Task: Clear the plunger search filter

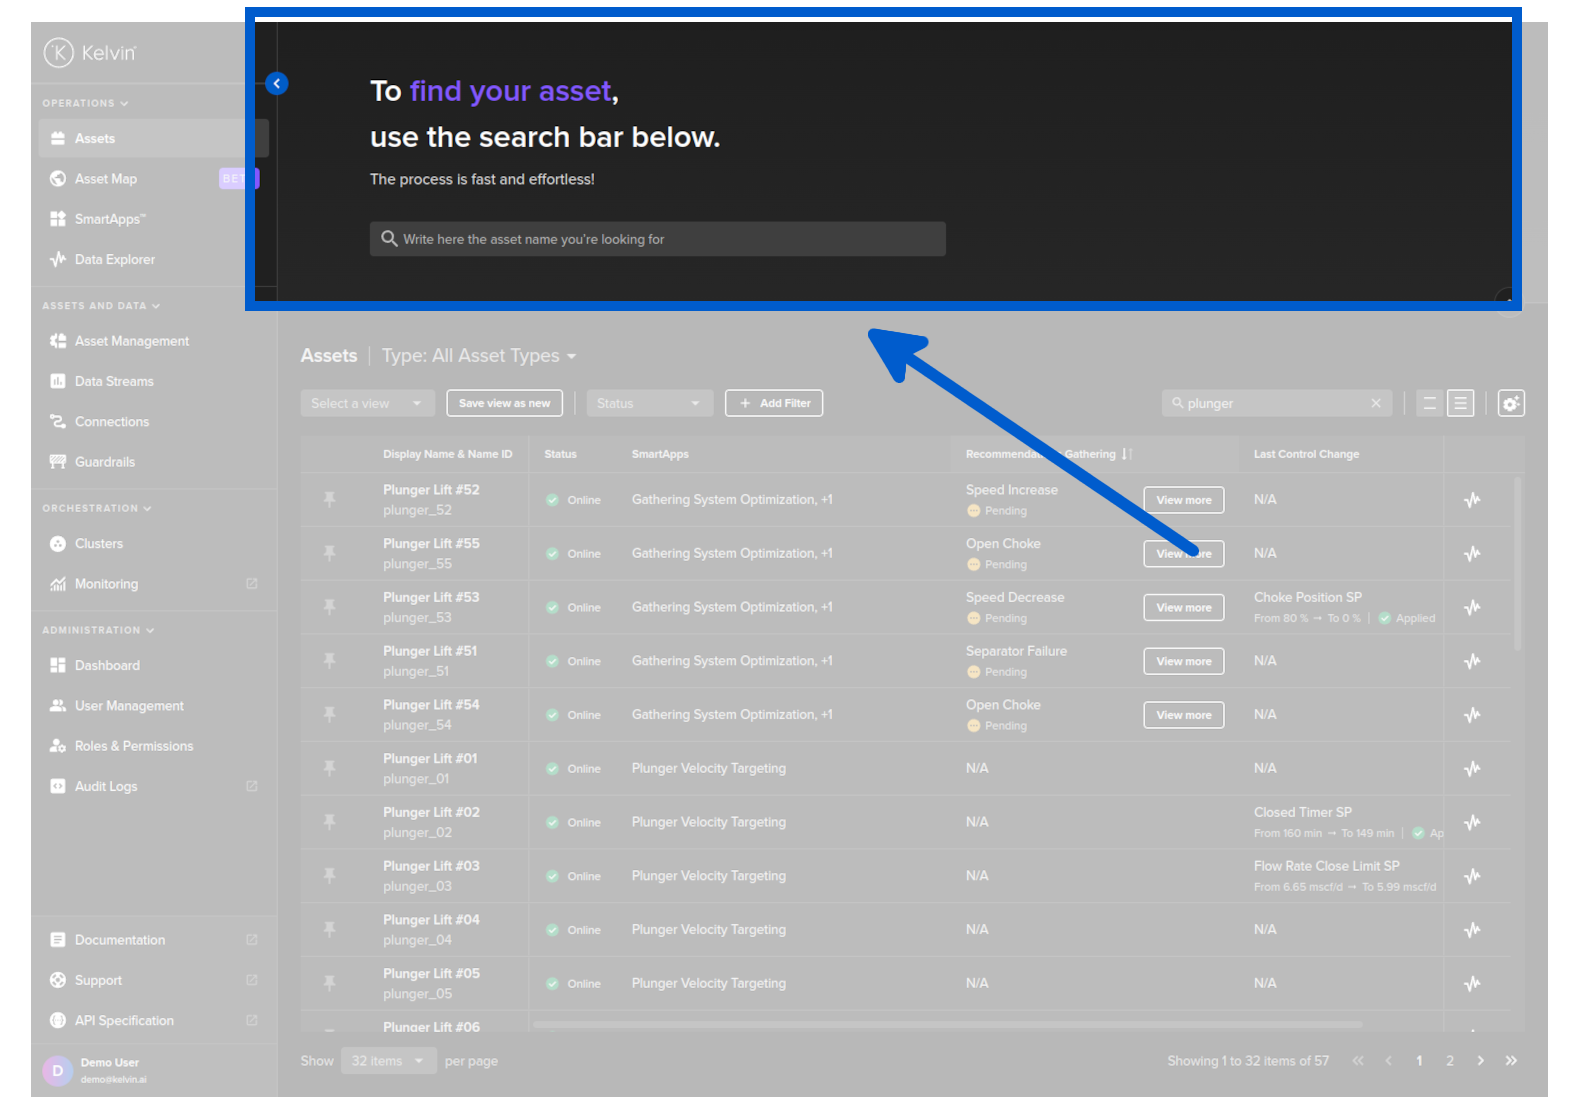Action: pos(1376,403)
